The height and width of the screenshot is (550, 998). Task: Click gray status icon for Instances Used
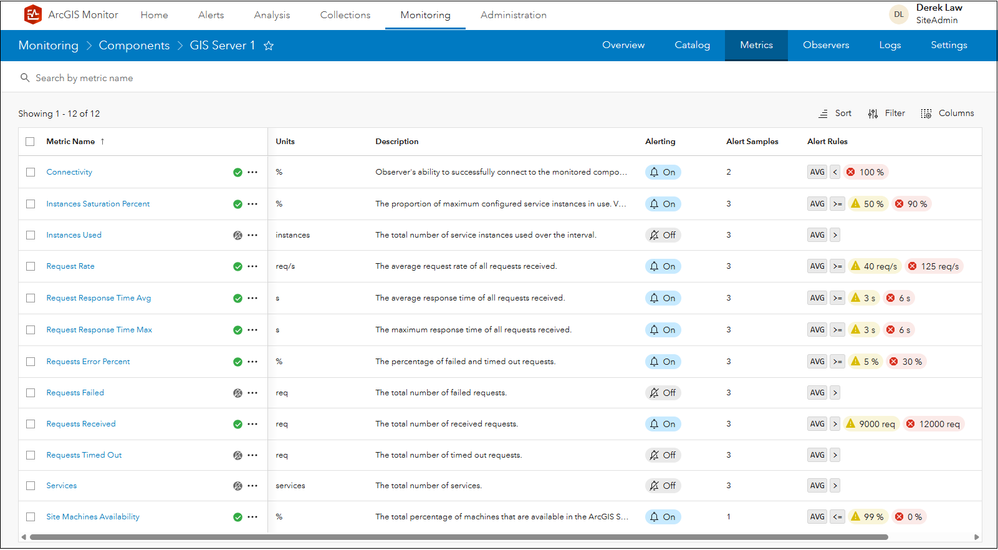click(x=237, y=236)
